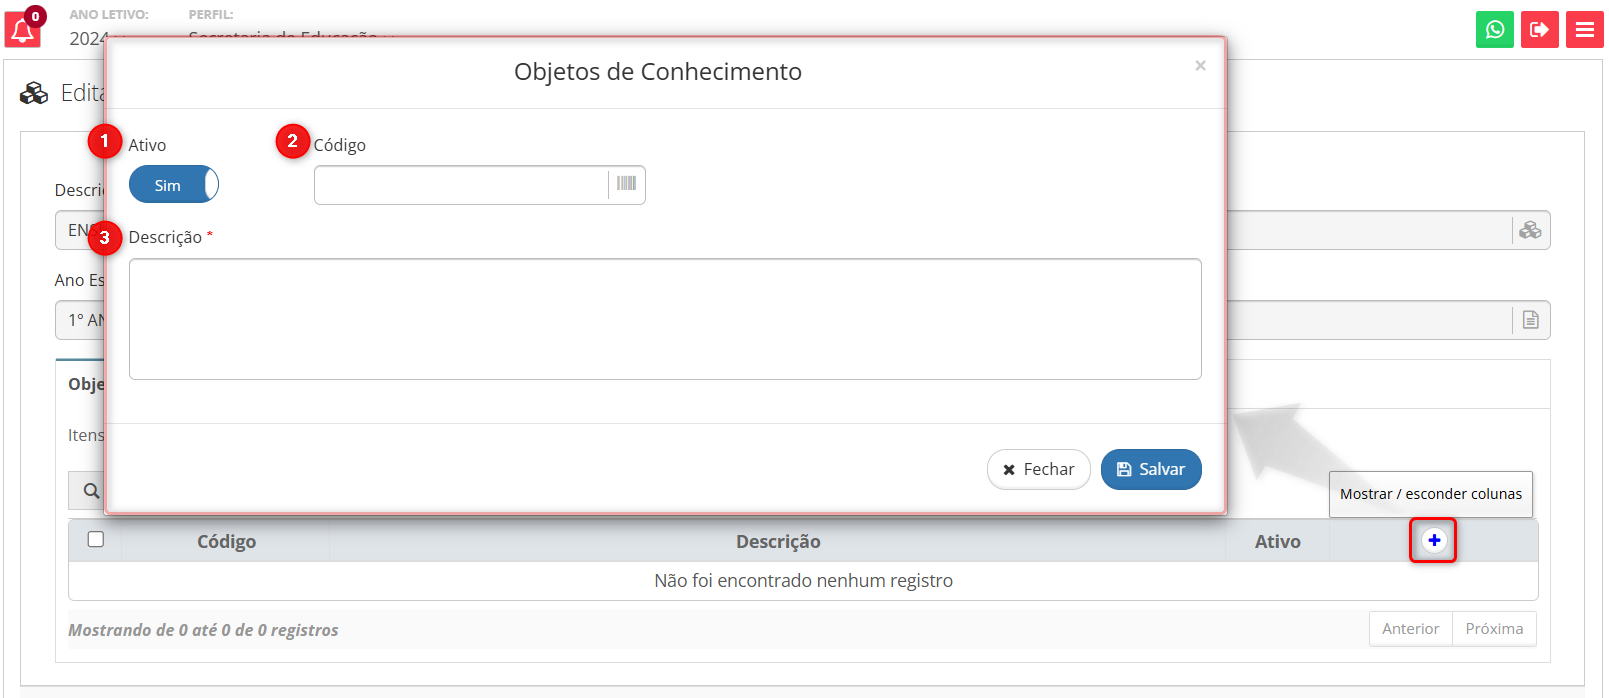Click the blue plus add-record icon
1609x698 pixels.
1433,540
